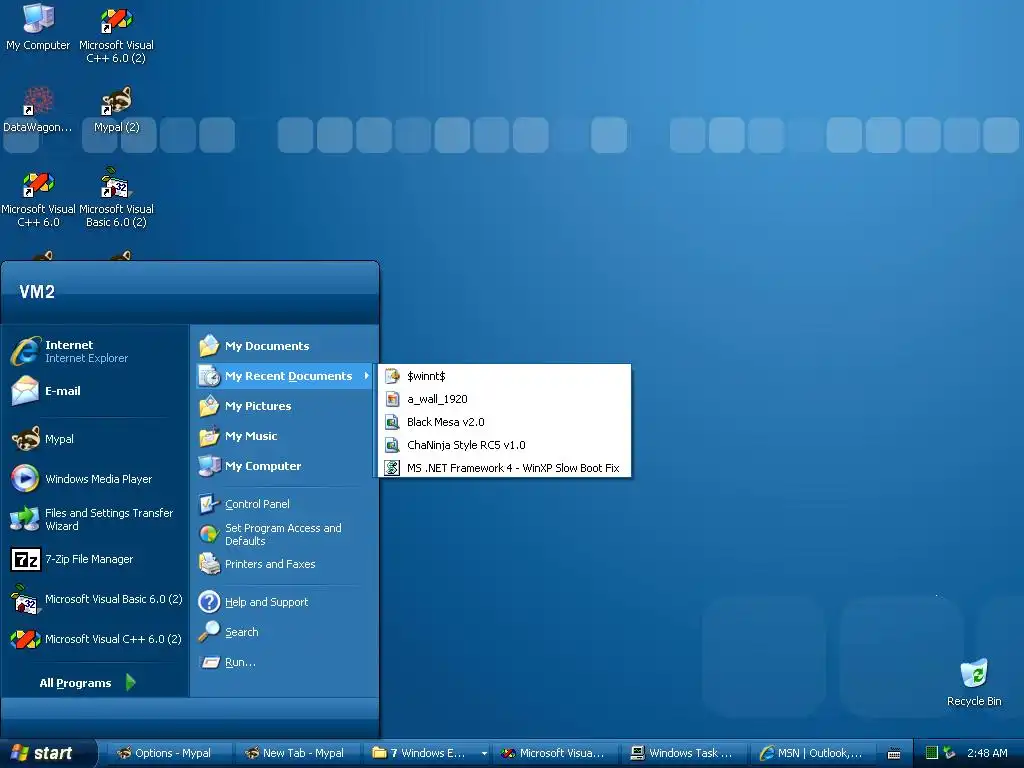Open Set Program Access and Defaults
This screenshot has height=768, width=1024.
point(284,534)
